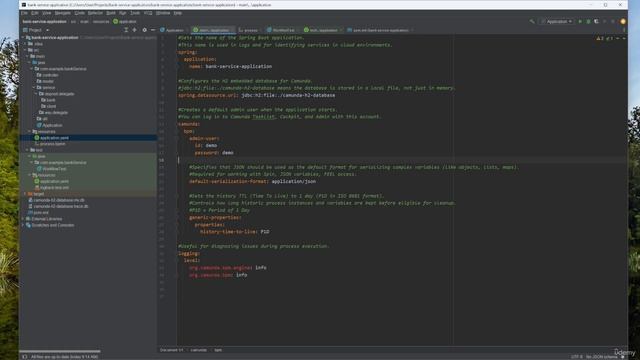Image resolution: width=640 pixels, height=360 pixels.
Task: Select process.bpmn in the project tree
Action: (x=53, y=144)
